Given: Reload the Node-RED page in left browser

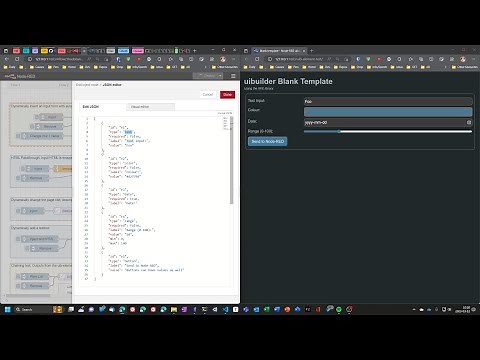Looking at the screenshot, I should coord(17,59).
